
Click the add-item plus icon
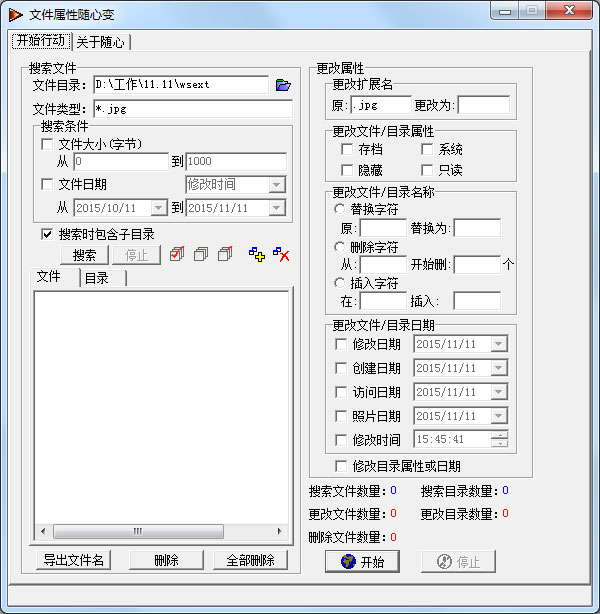(257, 254)
